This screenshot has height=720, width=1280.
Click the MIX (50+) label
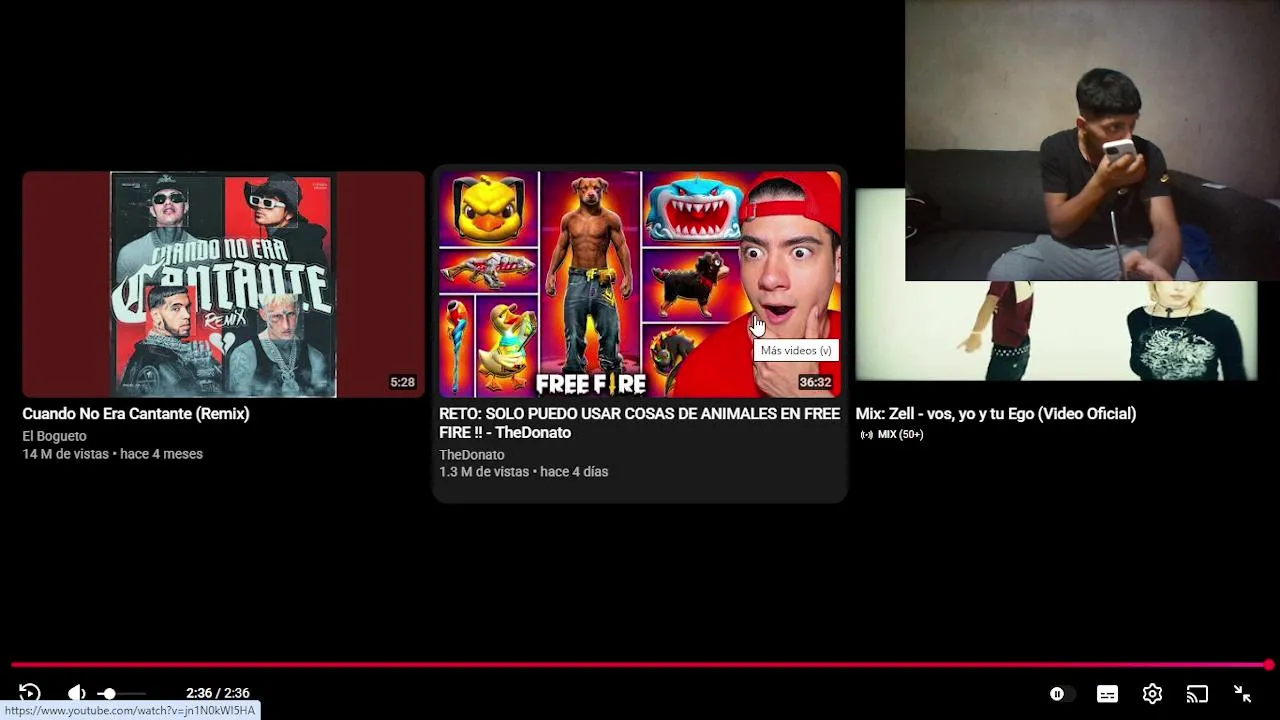(892, 435)
